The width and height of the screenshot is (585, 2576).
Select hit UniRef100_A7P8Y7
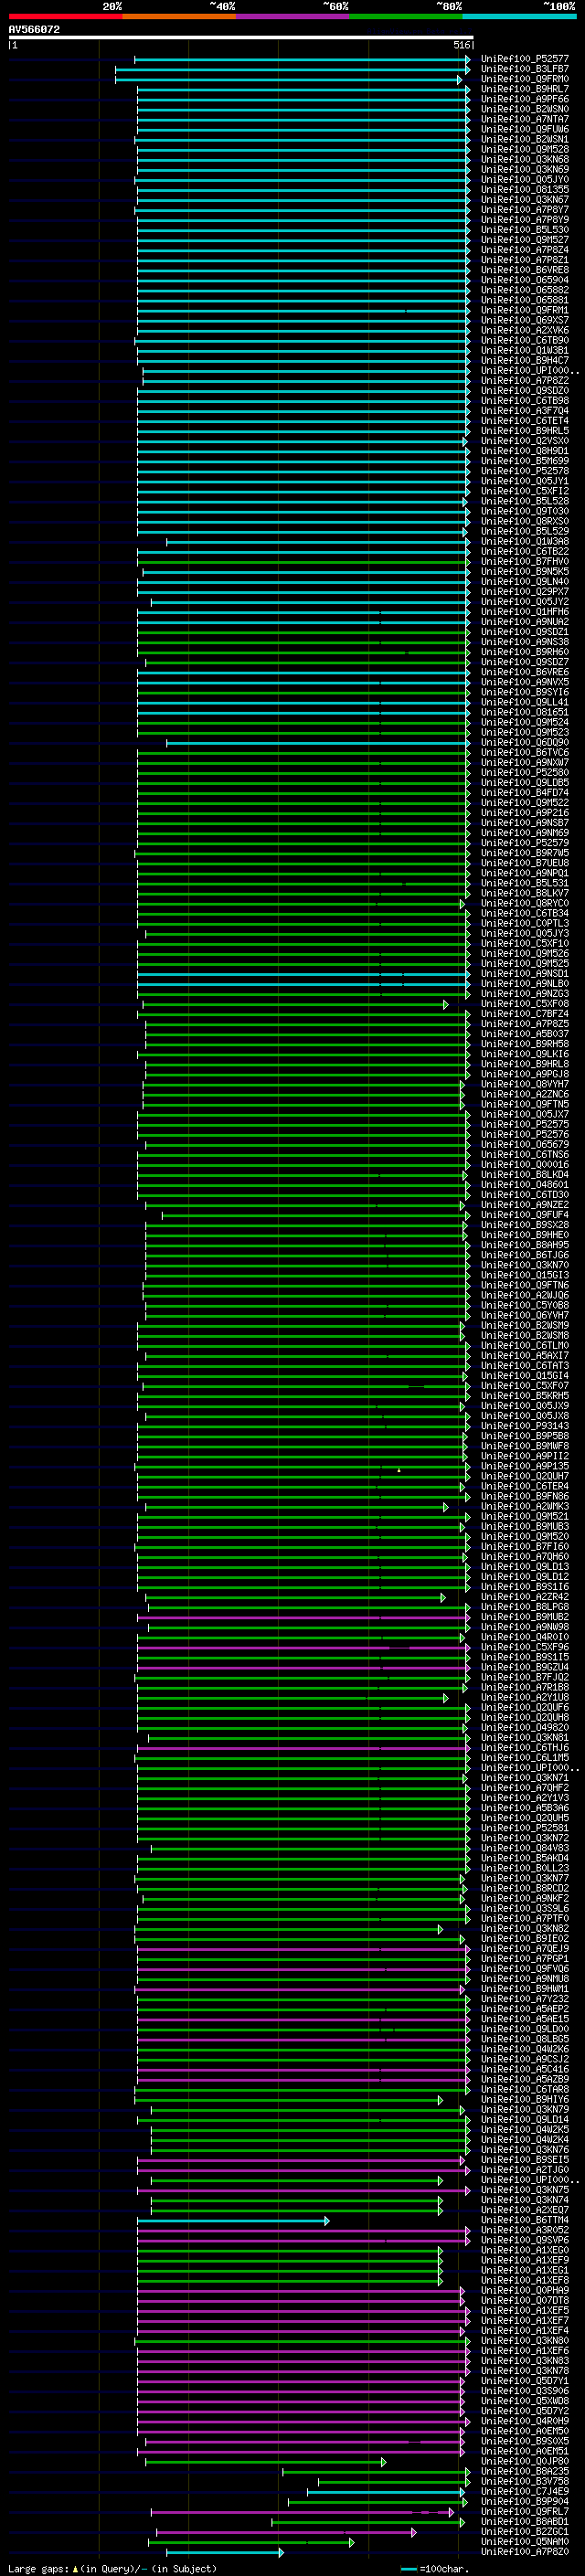[x=524, y=210]
